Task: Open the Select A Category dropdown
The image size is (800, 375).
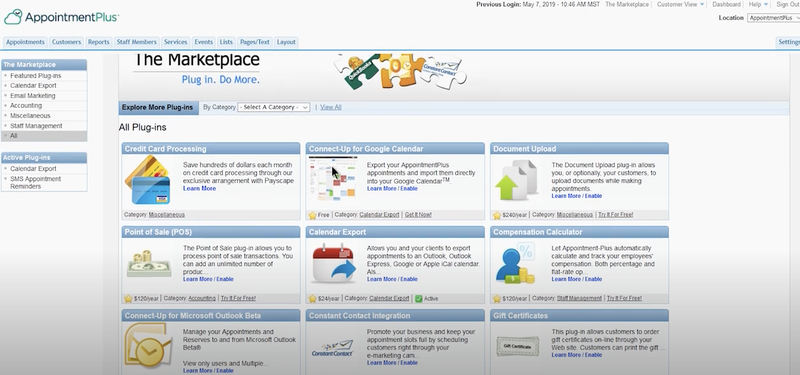Action: (273, 107)
